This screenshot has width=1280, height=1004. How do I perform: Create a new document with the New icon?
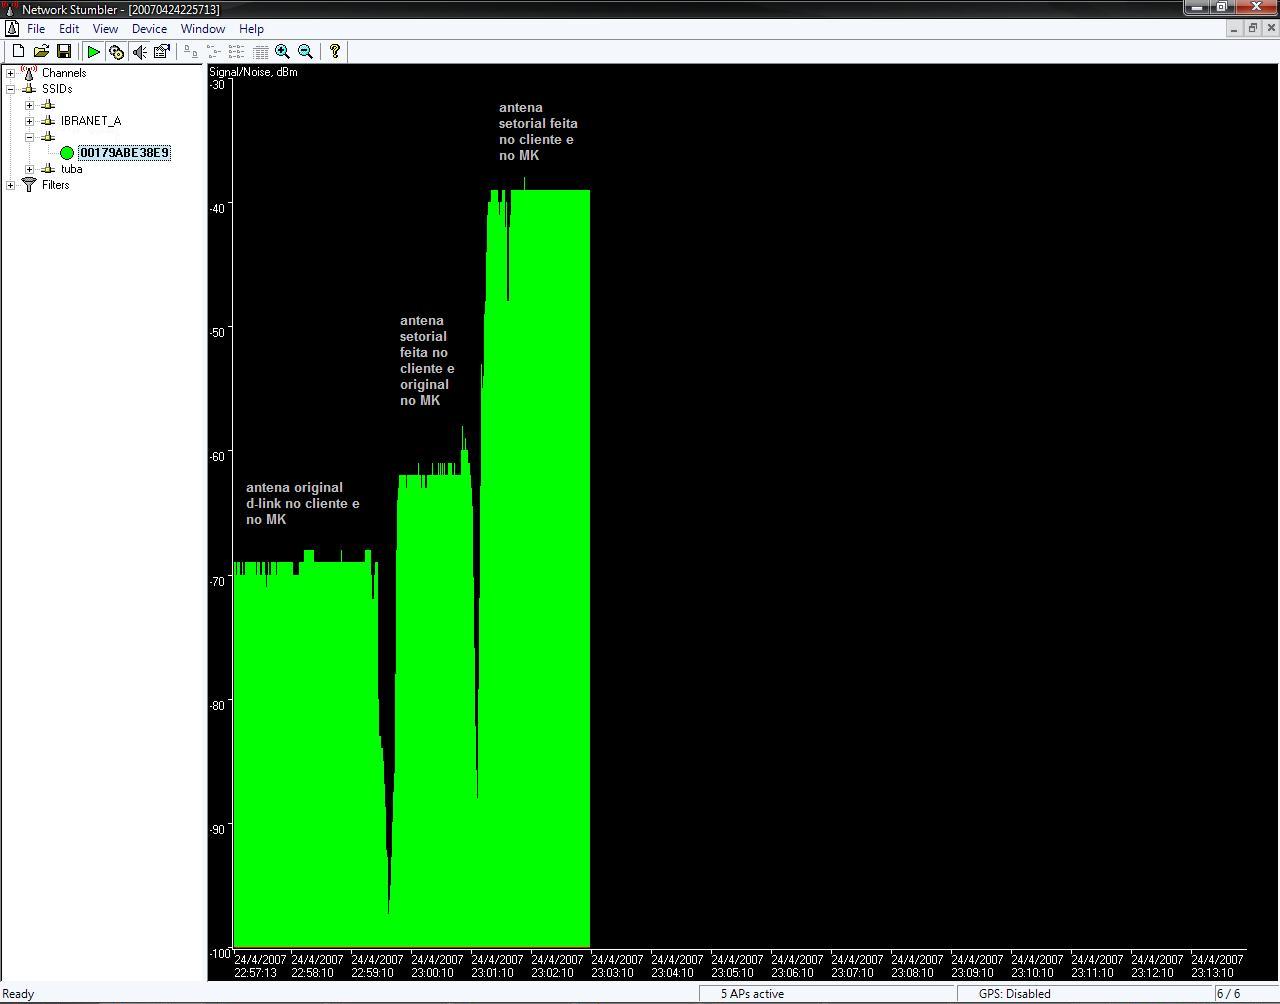[18, 51]
